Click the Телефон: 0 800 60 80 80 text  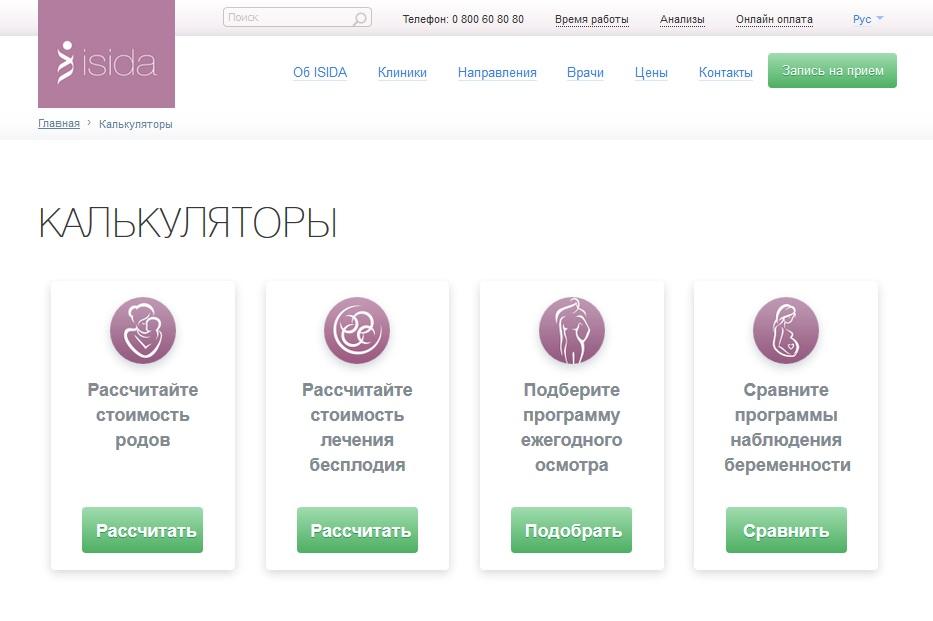(x=463, y=19)
